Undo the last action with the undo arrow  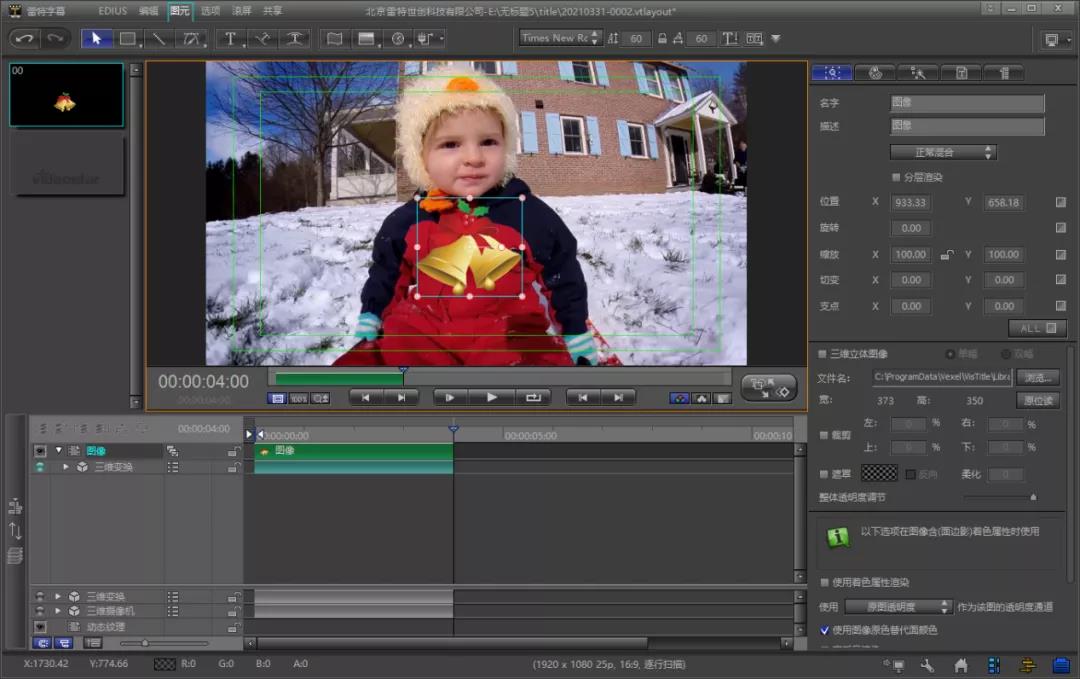(x=25, y=39)
